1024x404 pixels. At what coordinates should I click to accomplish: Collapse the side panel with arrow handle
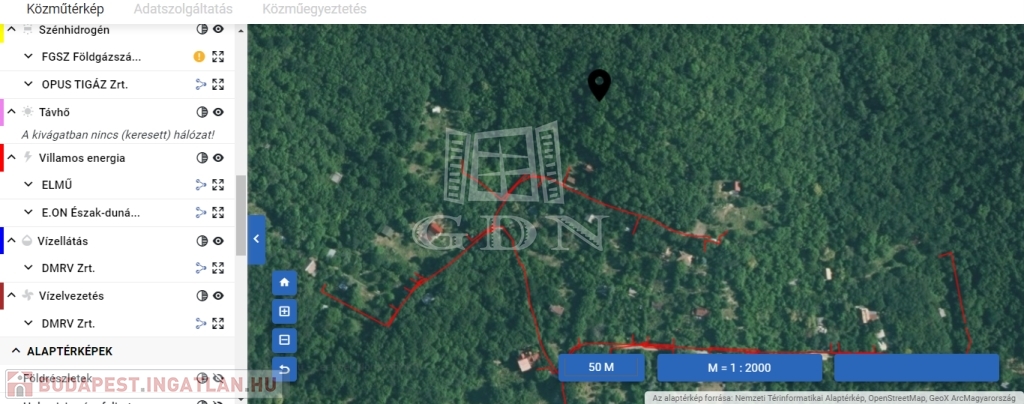(257, 239)
